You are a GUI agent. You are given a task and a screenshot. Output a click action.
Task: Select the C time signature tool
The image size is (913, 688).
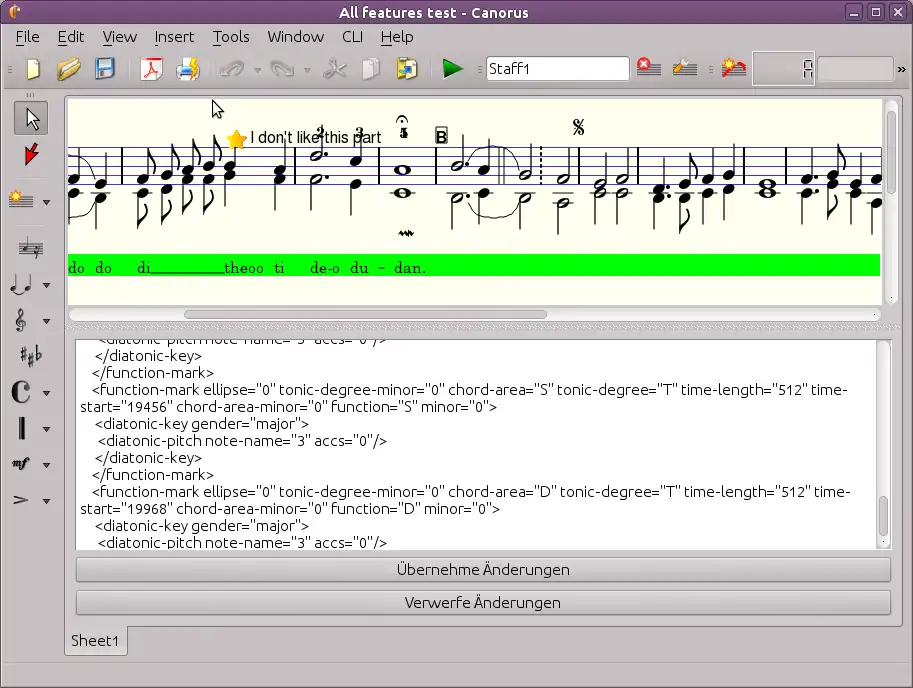point(22,392)
